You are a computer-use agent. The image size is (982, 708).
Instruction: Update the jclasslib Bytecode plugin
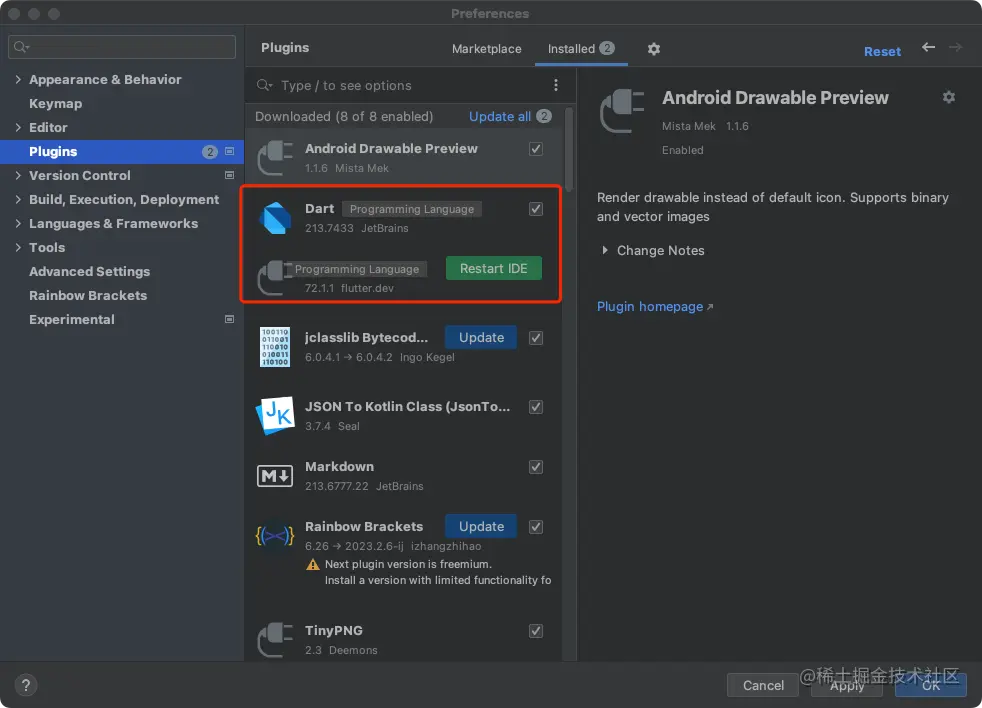[481, 337]
